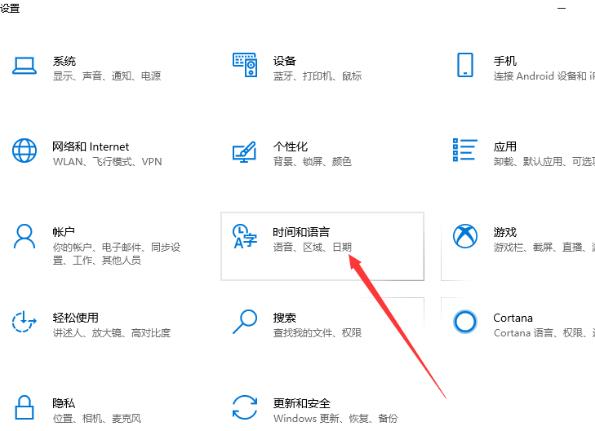
Task: Go to 设备 settings title
Action: pyautogui.click(x=285, y=61)
